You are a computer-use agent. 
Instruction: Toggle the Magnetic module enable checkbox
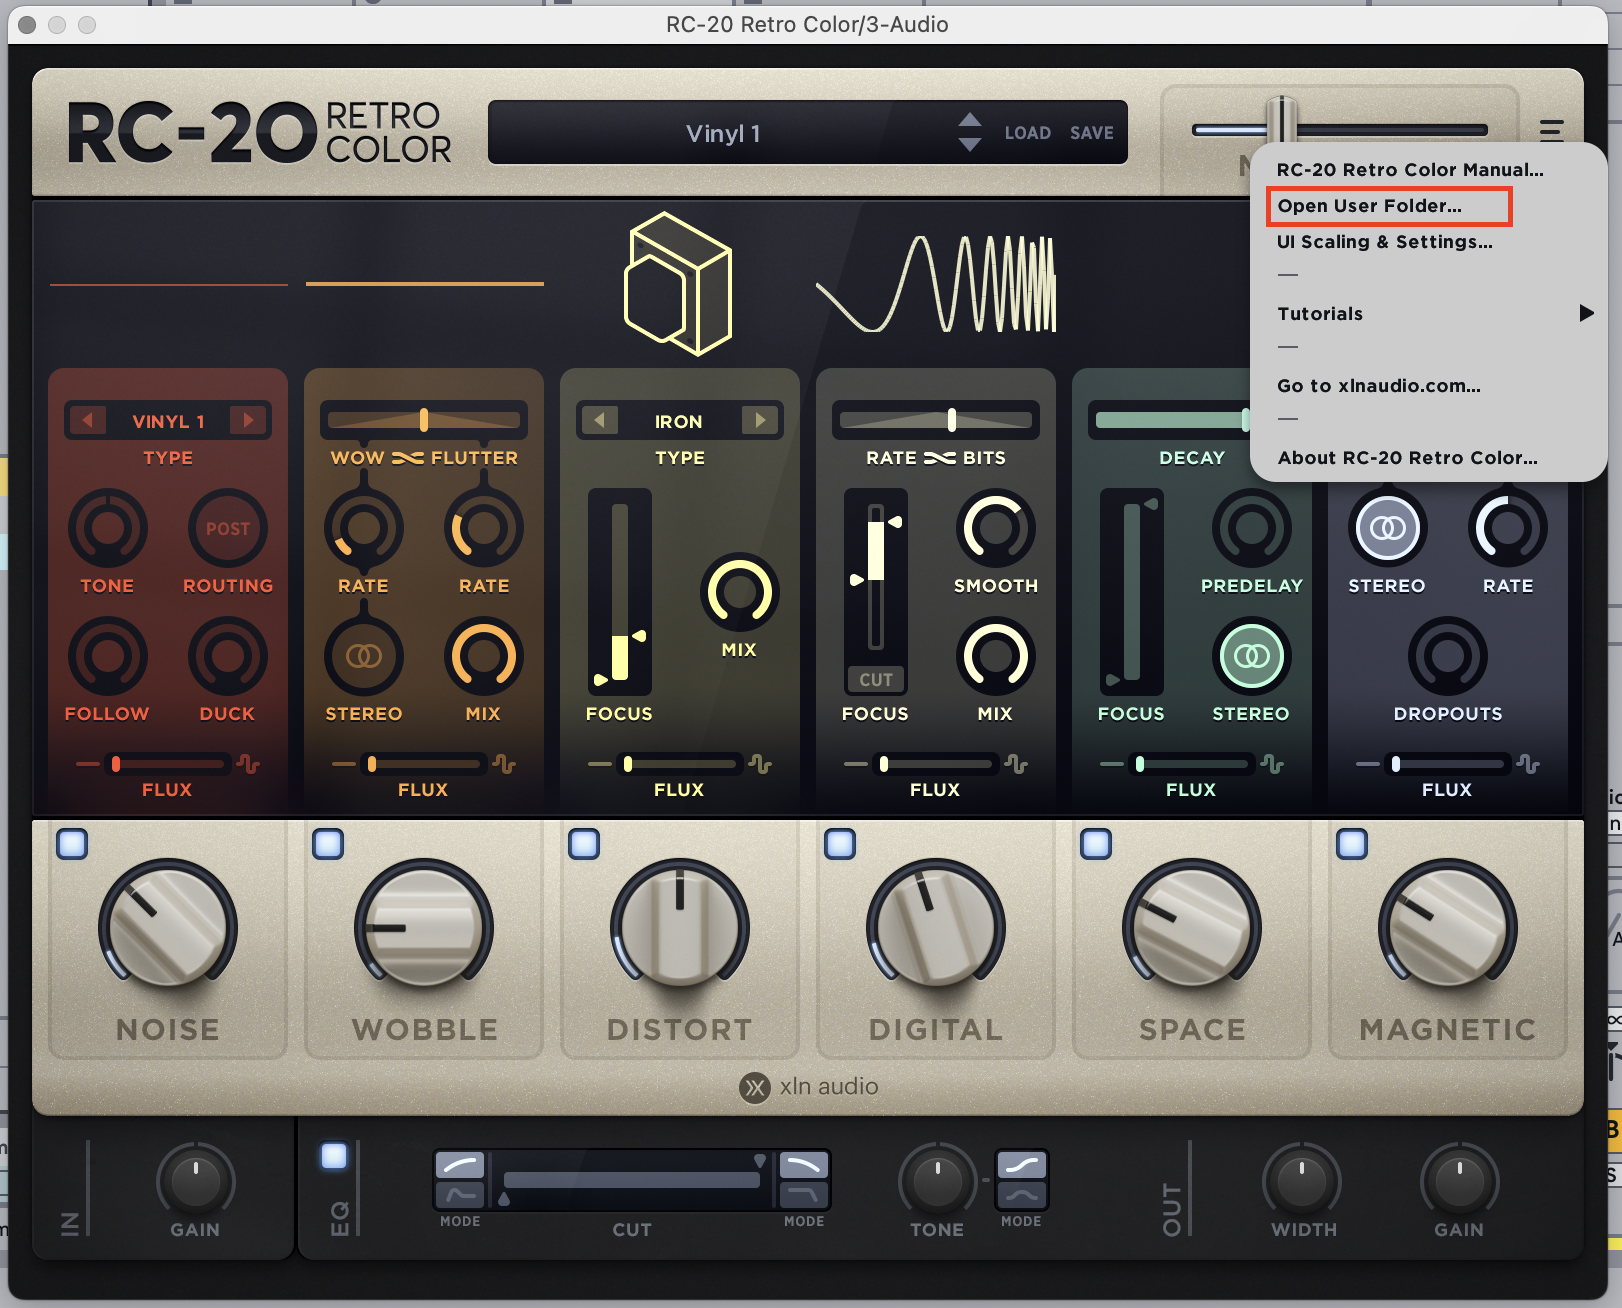coord(1352,844)
